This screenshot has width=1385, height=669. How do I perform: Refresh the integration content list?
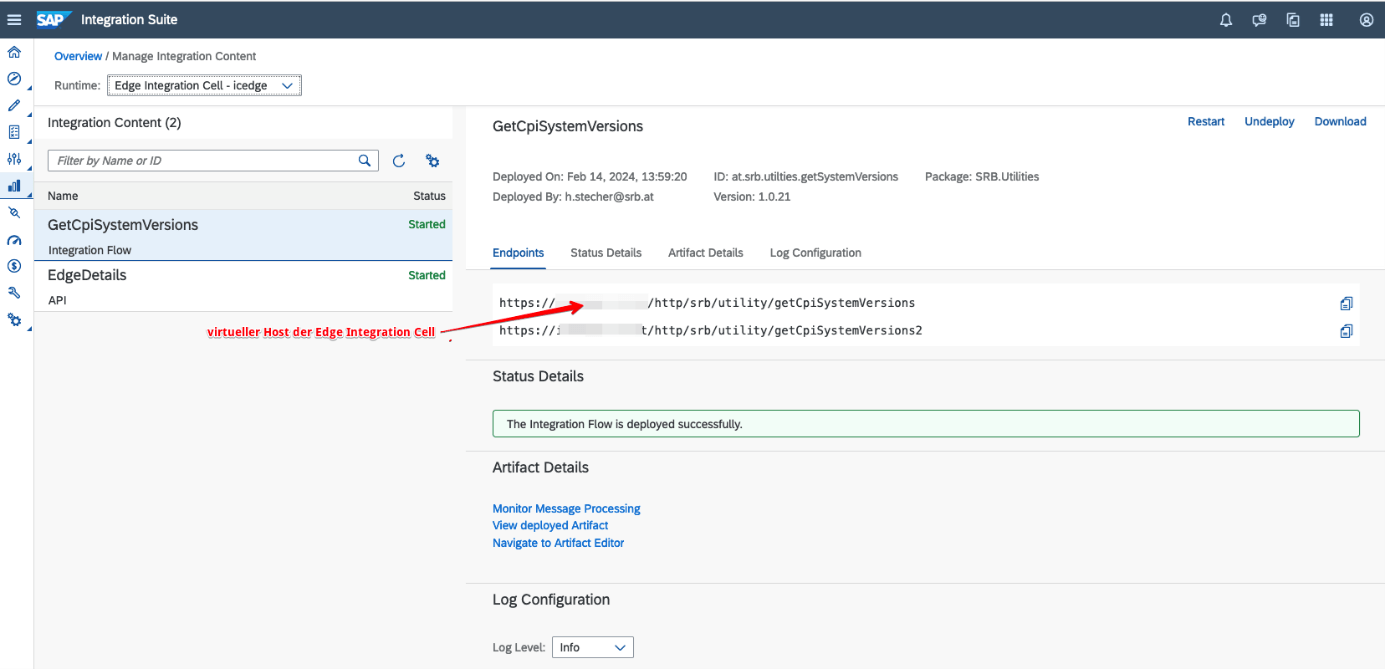[x=399, y=161]
